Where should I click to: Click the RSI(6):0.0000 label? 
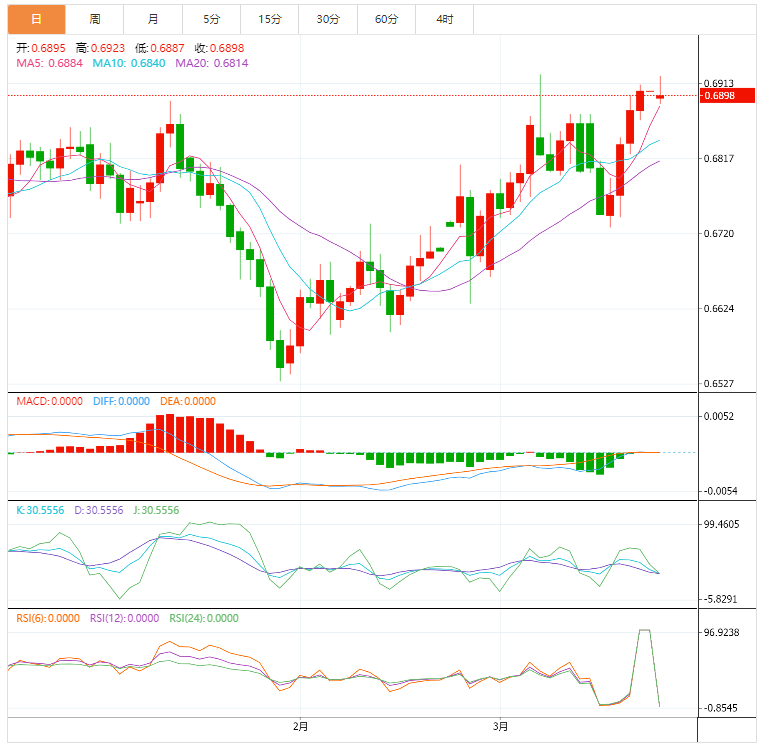[x=48, y=618]
